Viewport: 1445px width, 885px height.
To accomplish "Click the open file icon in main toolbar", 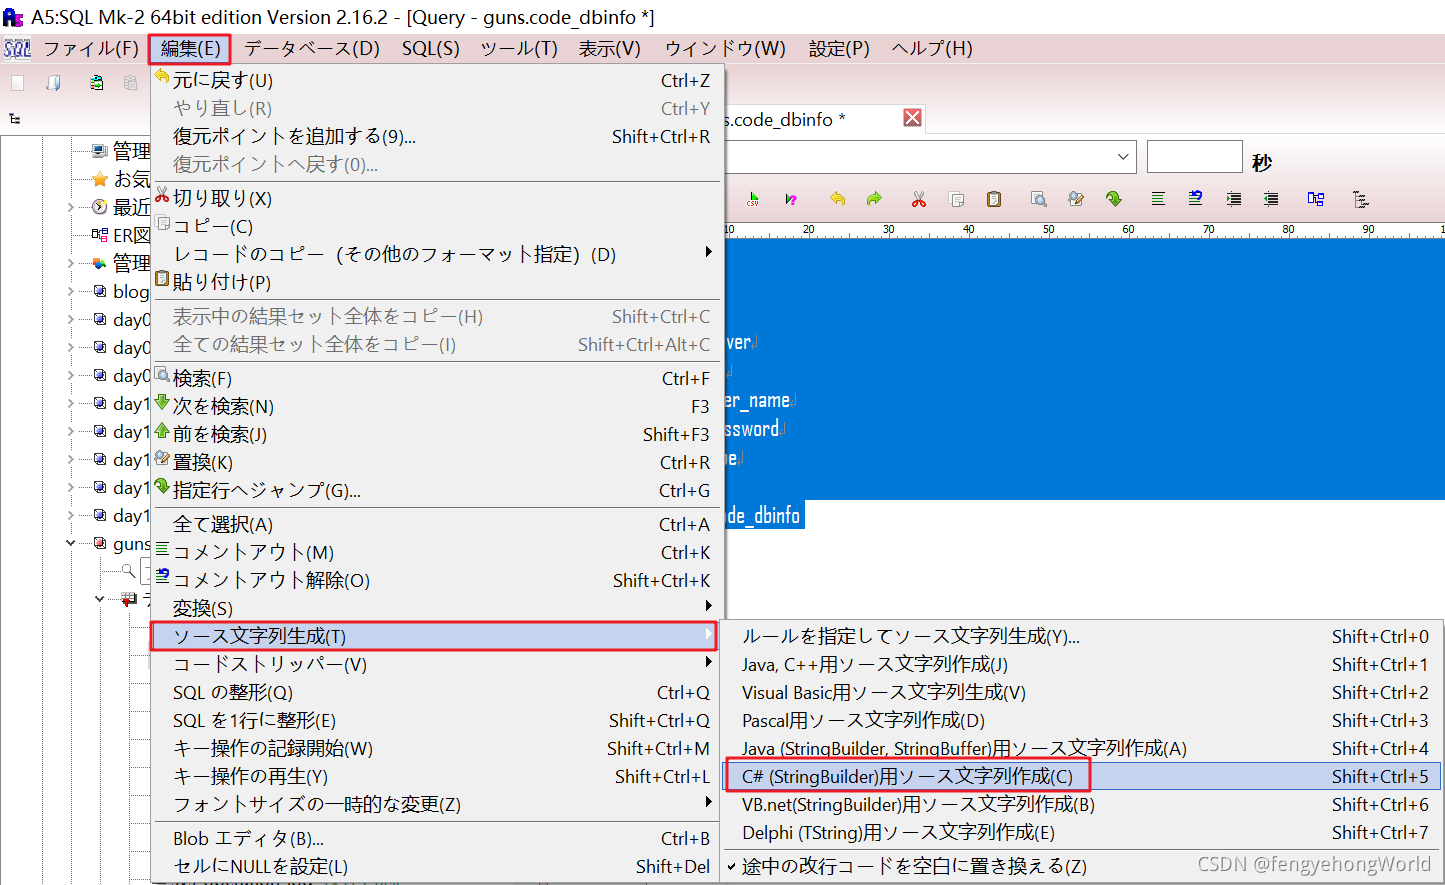I will [x=54, y=83].
